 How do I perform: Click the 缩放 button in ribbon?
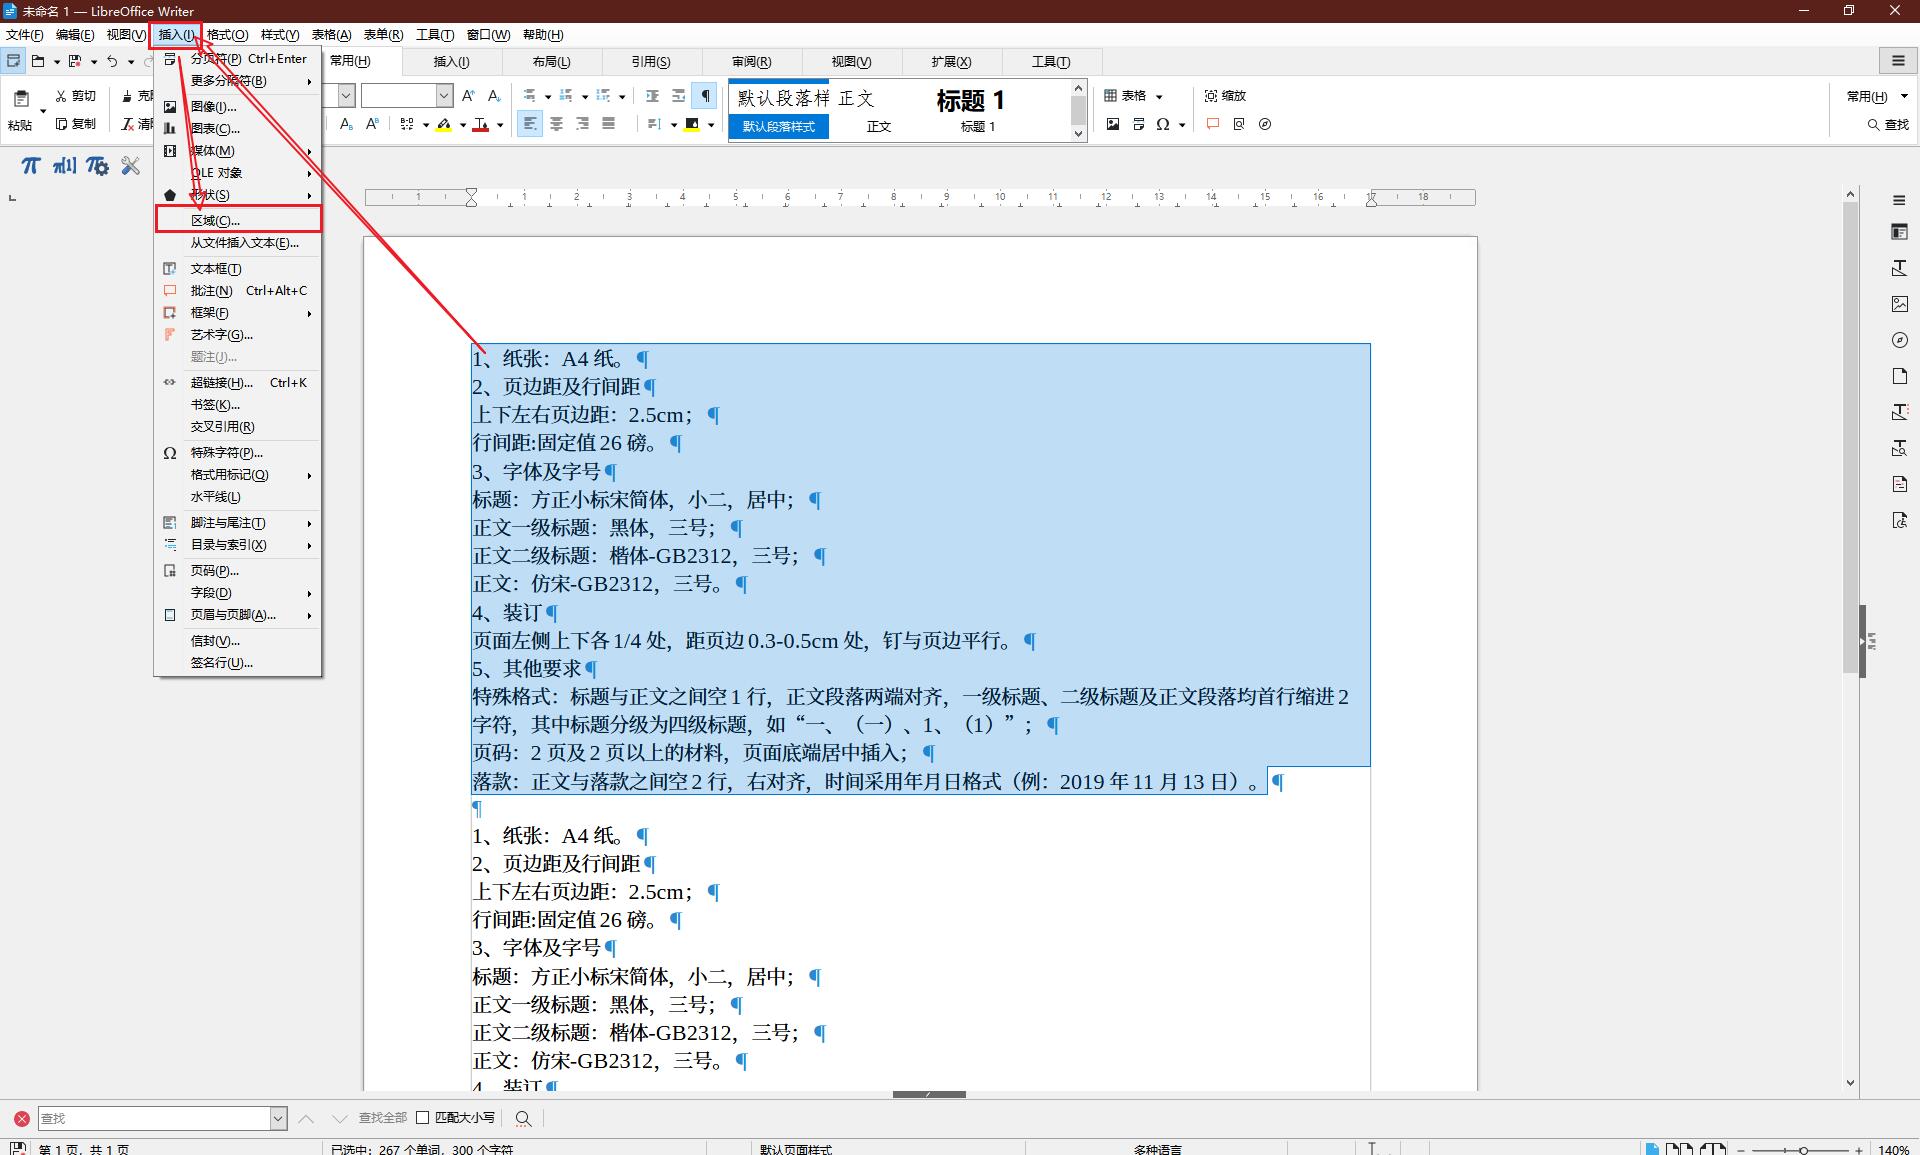point(1225,96)
